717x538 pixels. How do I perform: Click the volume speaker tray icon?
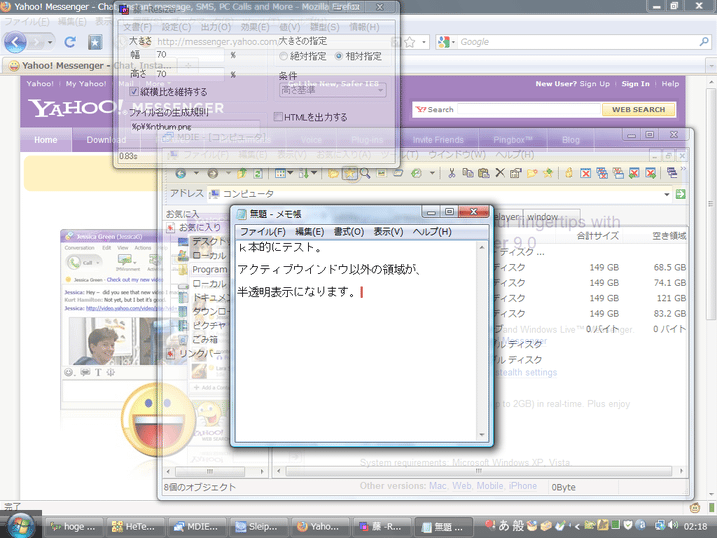(x=672, y=526)
